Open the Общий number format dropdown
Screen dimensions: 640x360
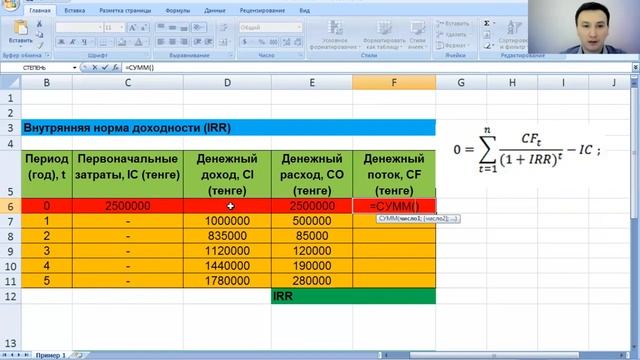(299, 27)
